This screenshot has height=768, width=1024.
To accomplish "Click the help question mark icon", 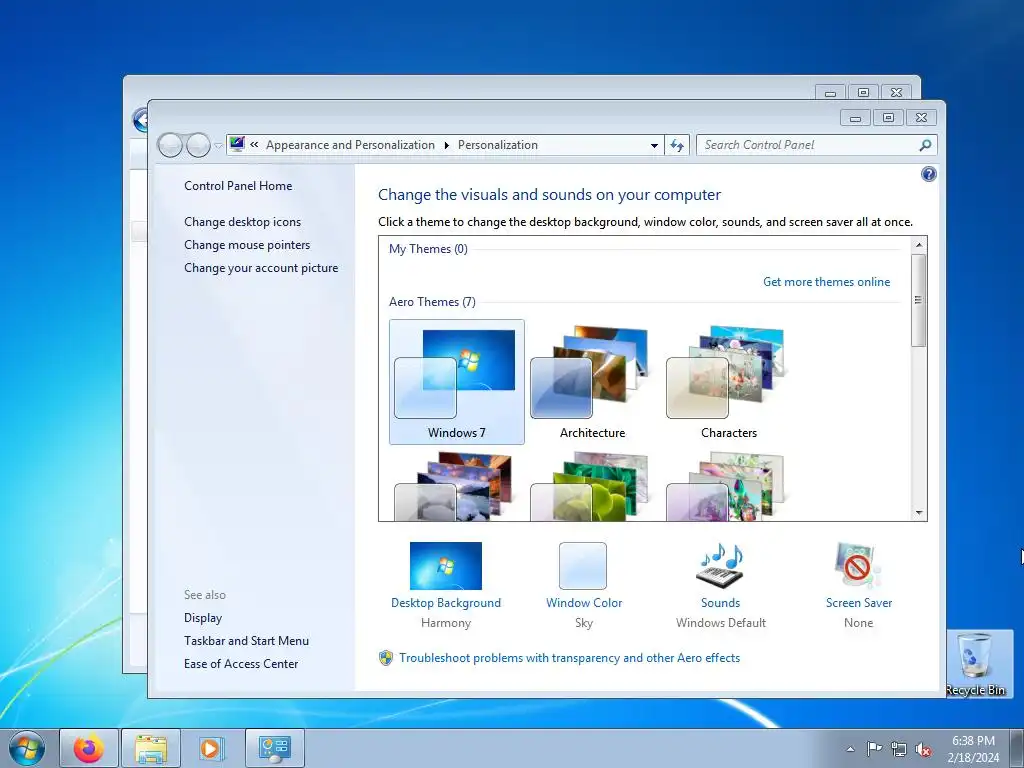I will (x=928, y=174).
